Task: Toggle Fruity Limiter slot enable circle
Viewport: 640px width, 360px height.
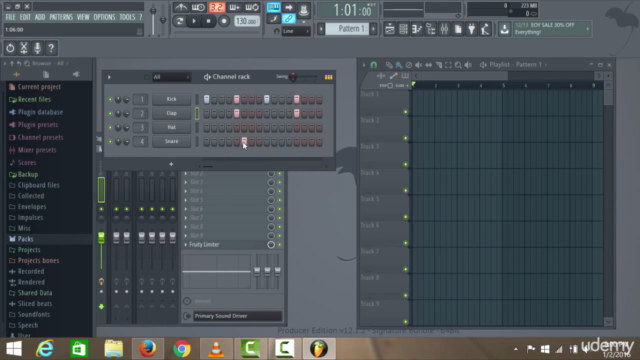Action: (271, 244)
